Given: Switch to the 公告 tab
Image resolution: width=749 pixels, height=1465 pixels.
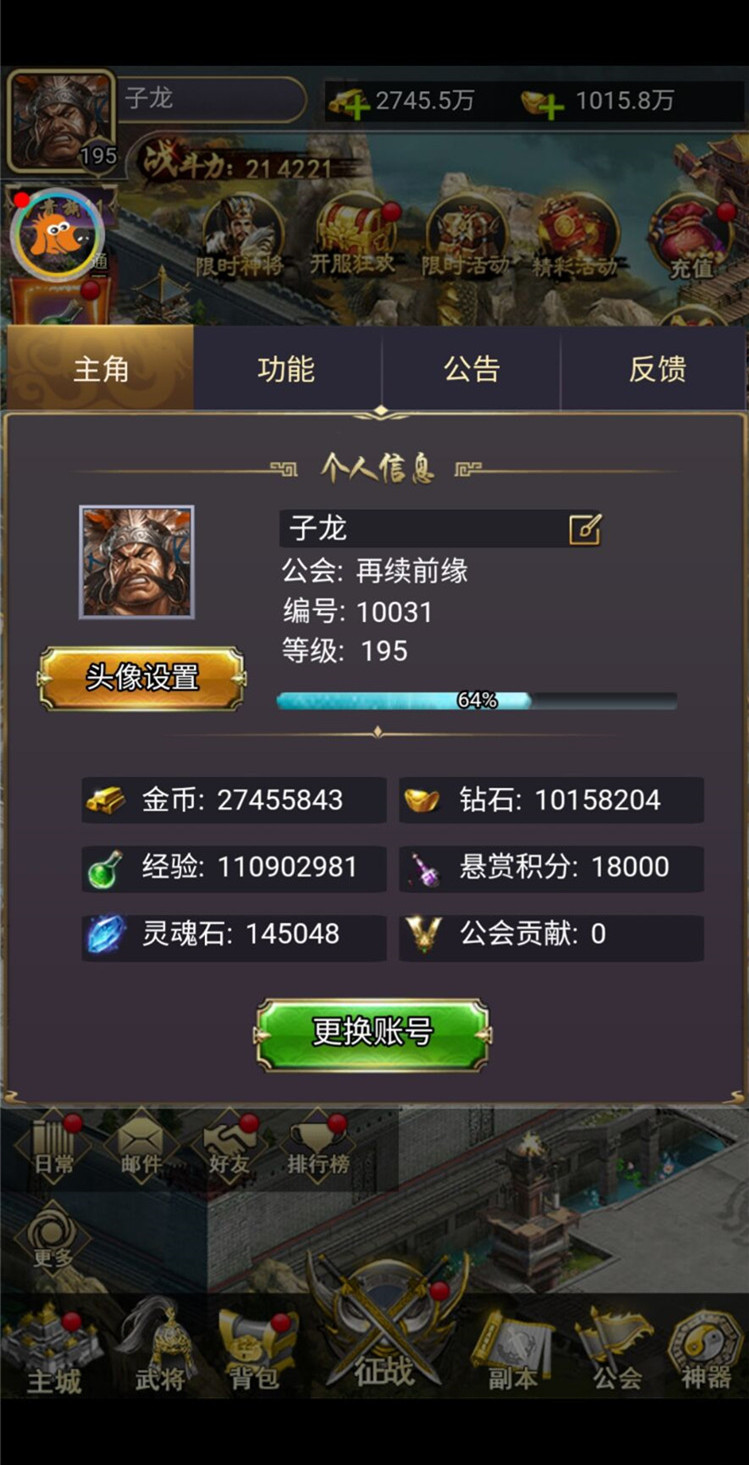Looking at the screenshot, I should [x=471, y=368].
